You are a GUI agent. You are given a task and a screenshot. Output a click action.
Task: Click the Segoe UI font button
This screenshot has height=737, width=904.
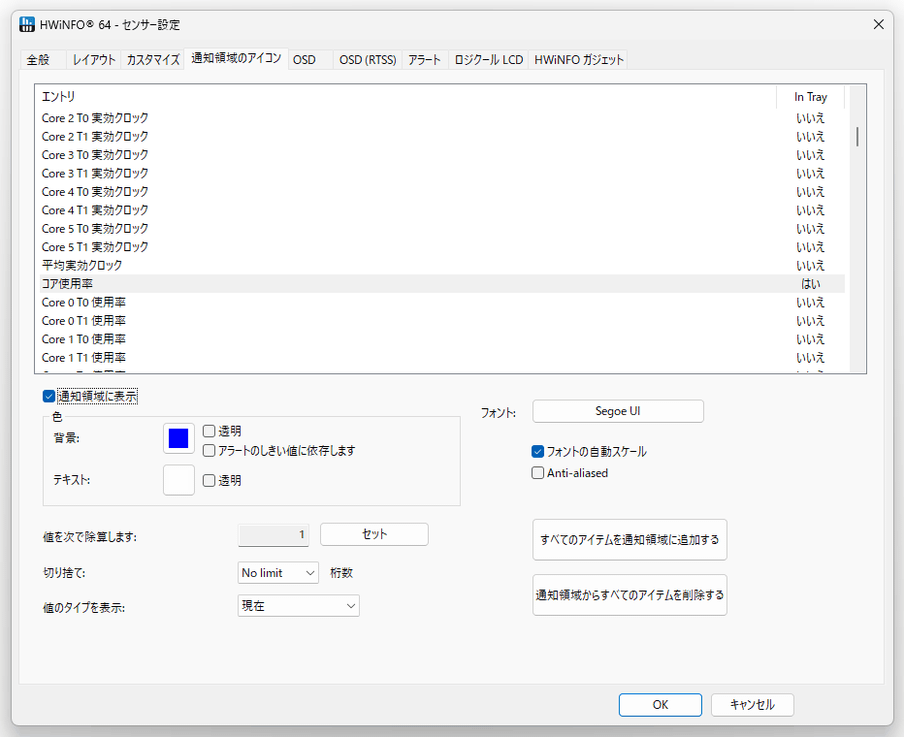coord(617,411)
